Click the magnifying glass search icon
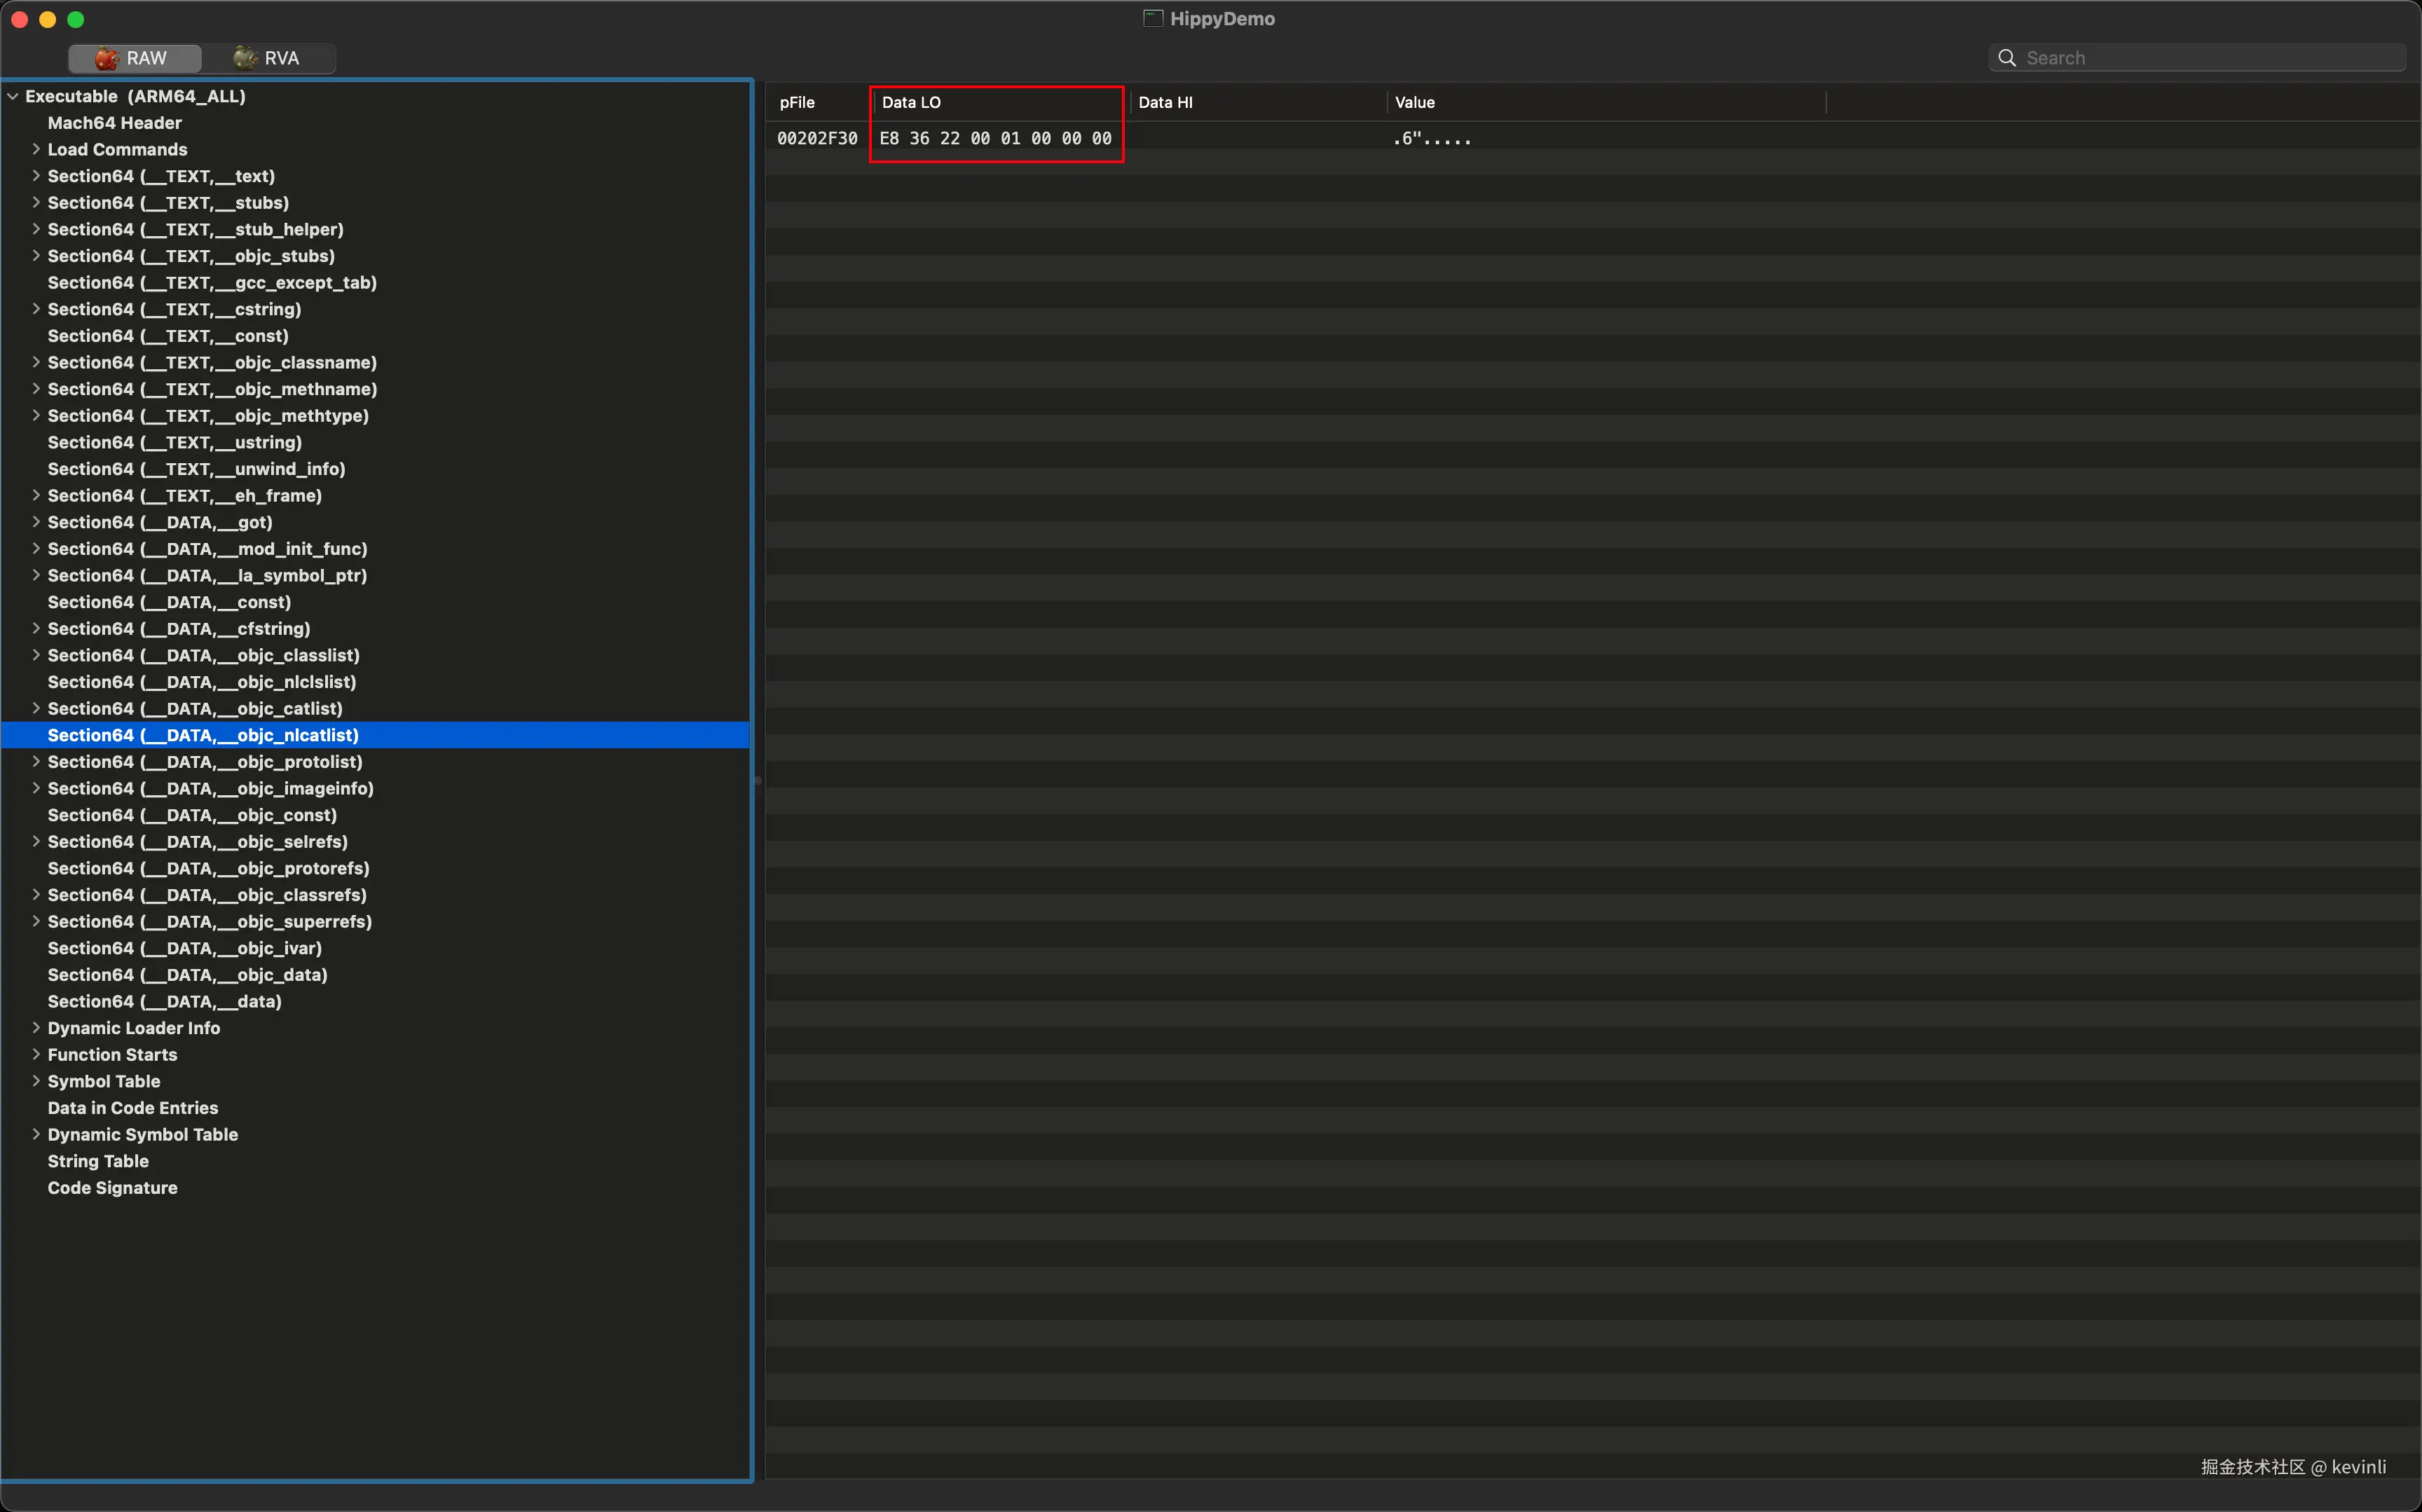The width and height of the screenshot is (2422, 1512). (x=2006, y=58)
